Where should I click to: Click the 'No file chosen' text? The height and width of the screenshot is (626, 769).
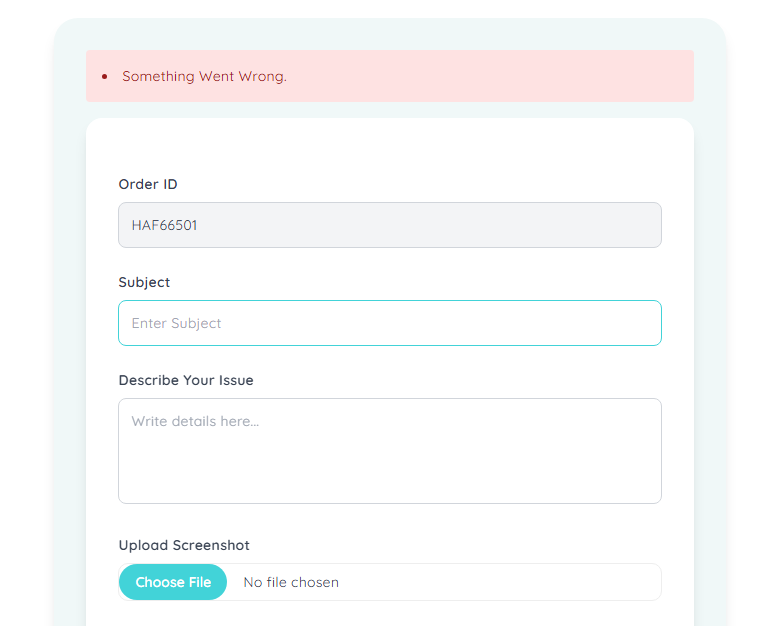click(x=291, y=582)
